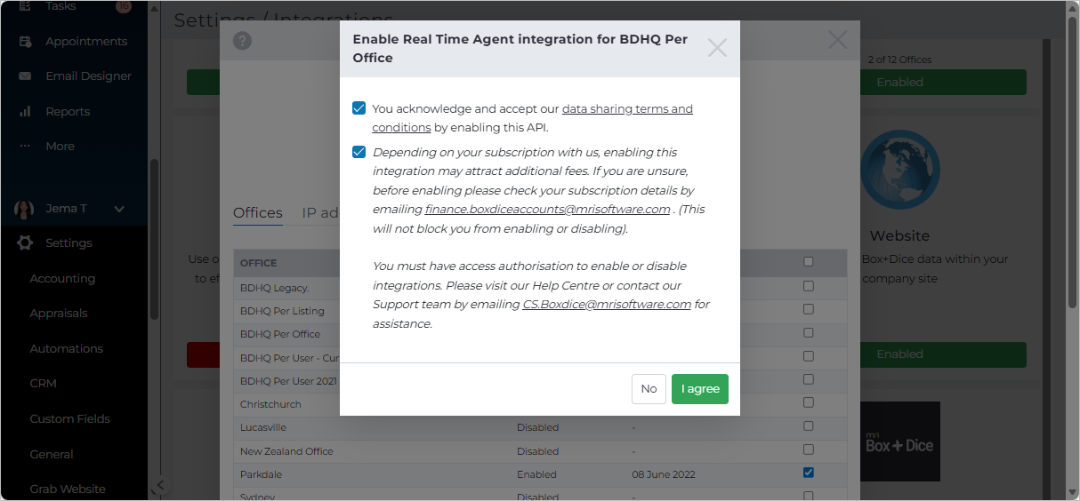Viewport: 1080px width, 501px height.
Task: Open CRM settings
Action: pyautogui.click(x=43, y=383)
